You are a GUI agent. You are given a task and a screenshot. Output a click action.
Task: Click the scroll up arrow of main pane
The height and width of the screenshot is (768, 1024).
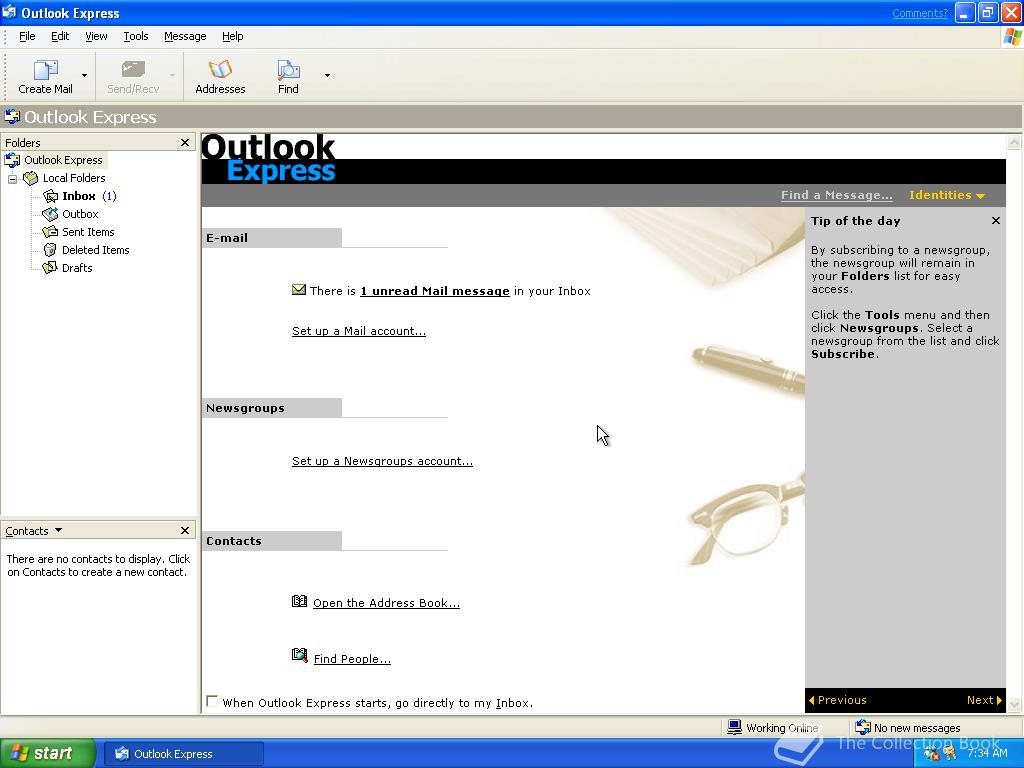tap(1014, 142)
